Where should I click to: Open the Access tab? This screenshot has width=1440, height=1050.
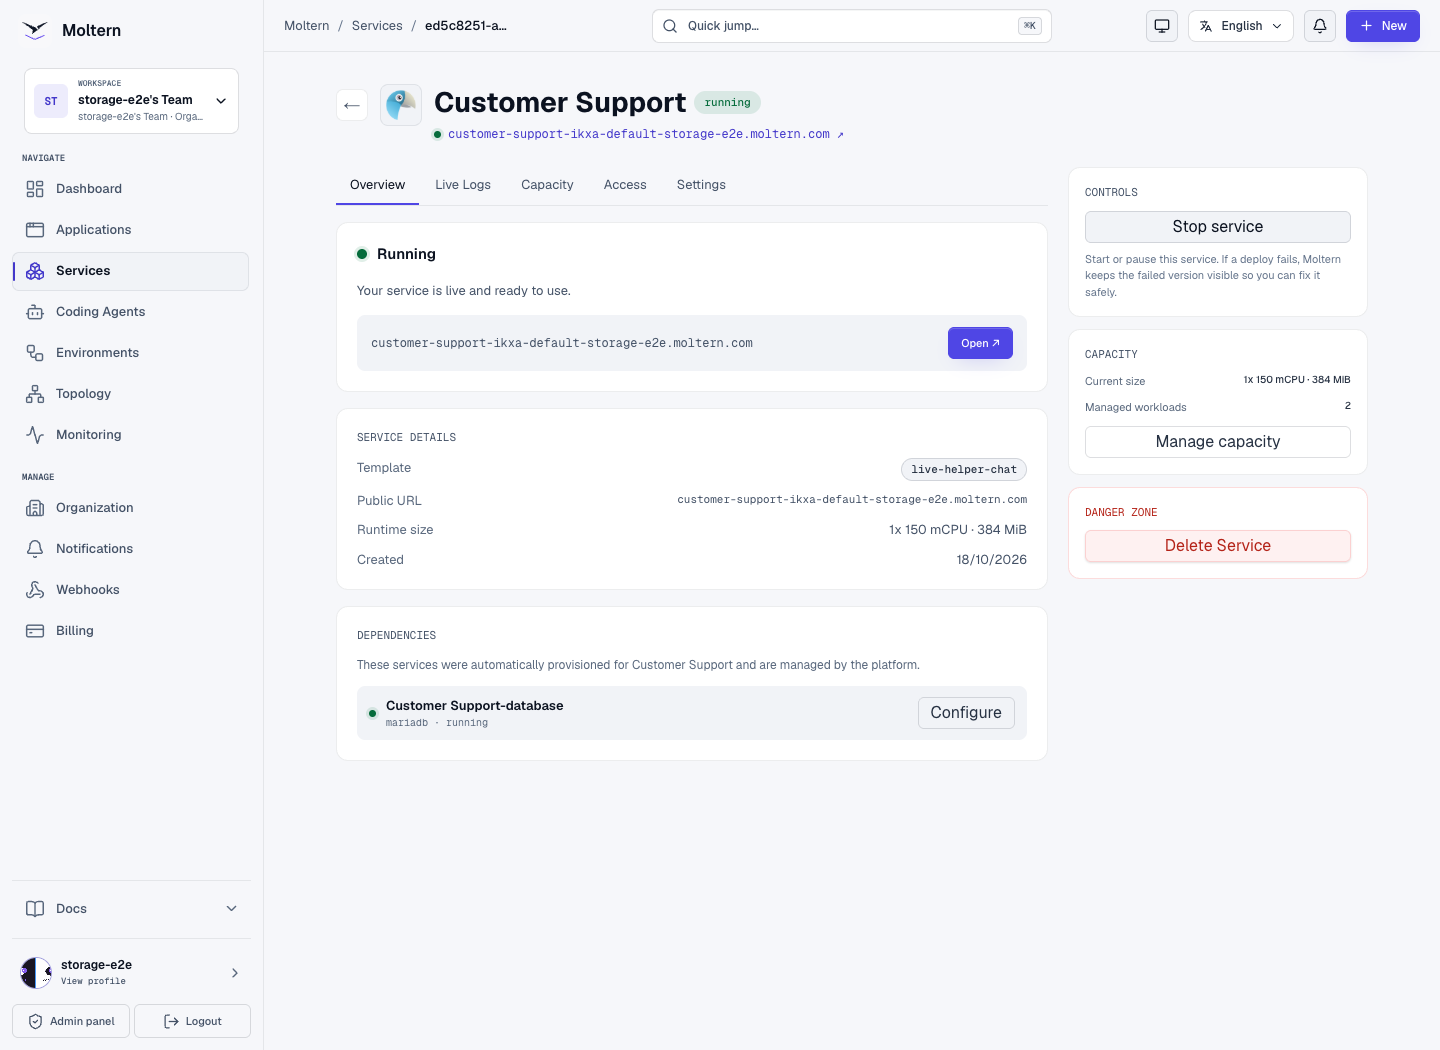click(x=625, y=185)
